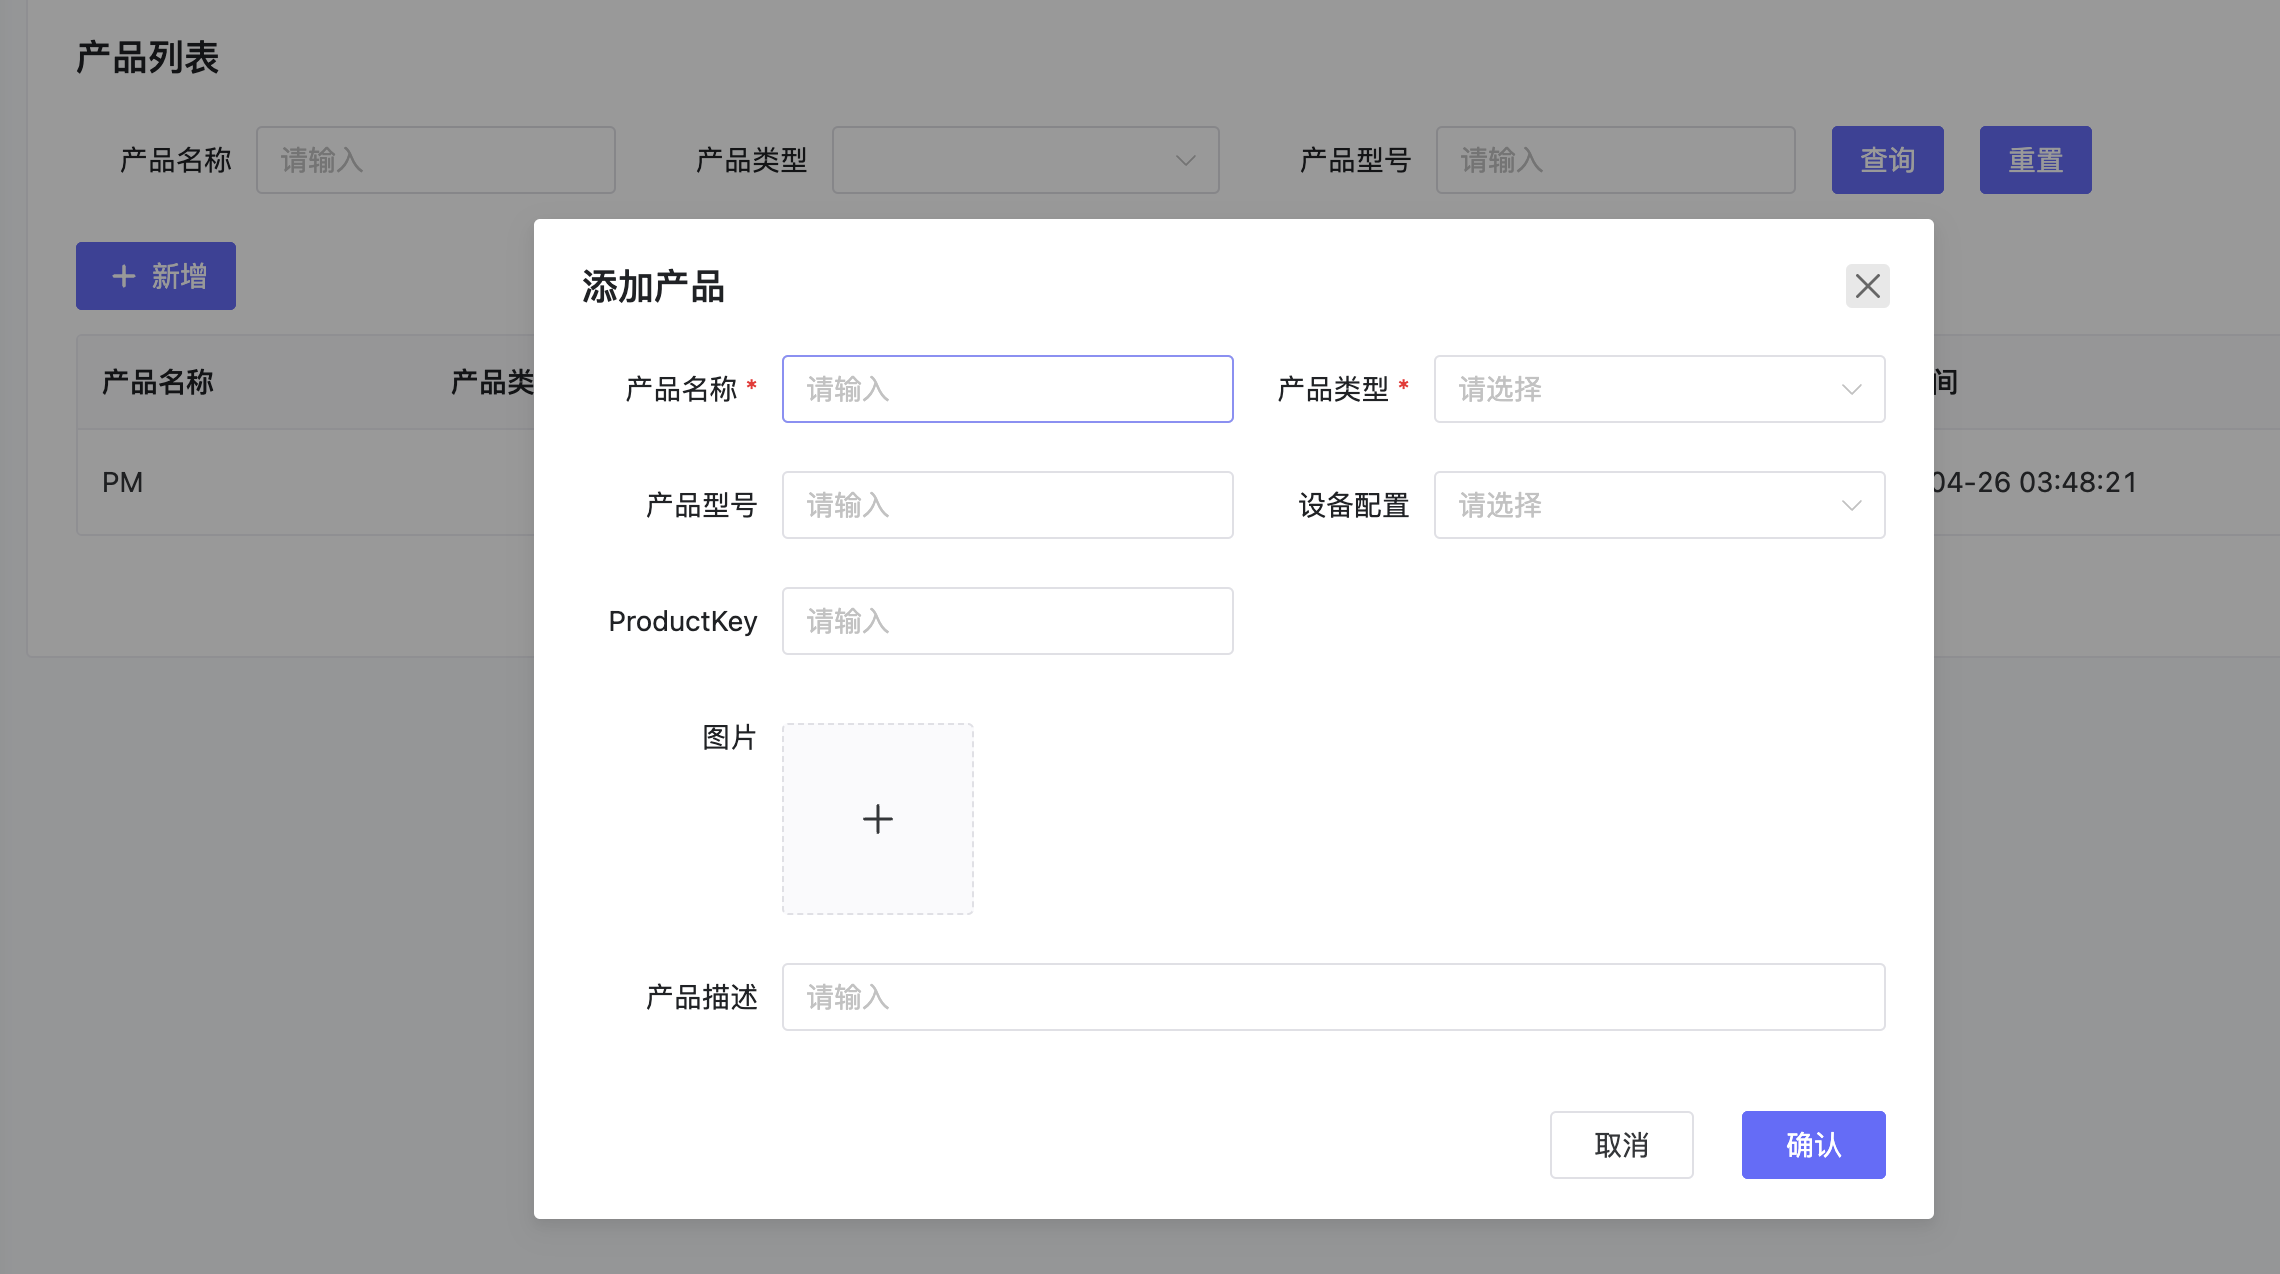The height and width of the screenshot is (1274, 2280).
Task: Expand the 产品类型 filter dropdown above the table
Action: [1025, 160]
